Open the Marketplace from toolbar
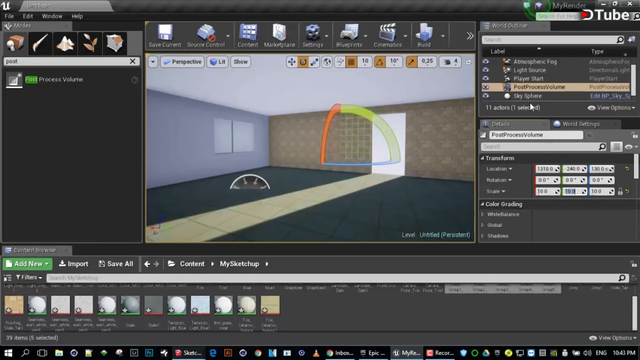 280,36
